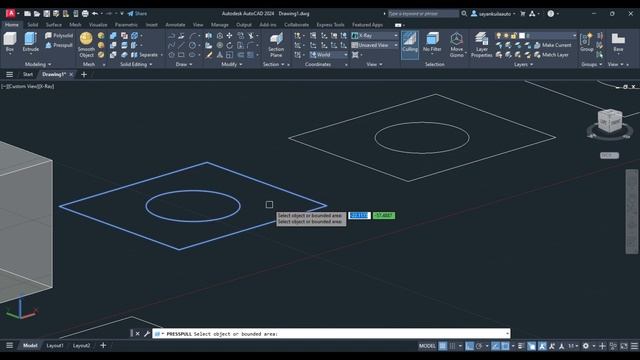Expand the Draw panel

184,64
